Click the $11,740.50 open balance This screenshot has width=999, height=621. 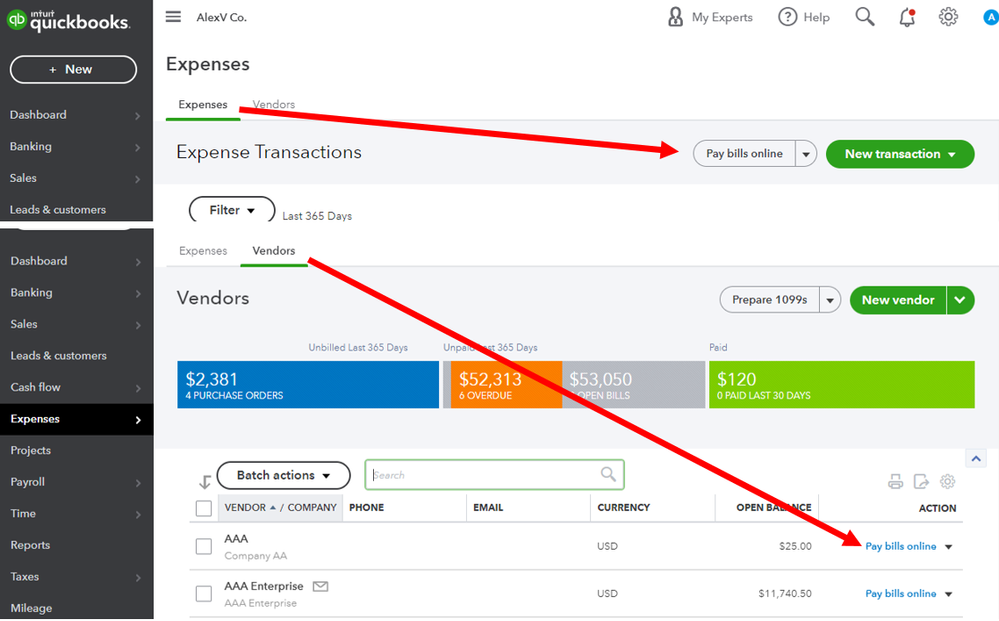point(785,594)
